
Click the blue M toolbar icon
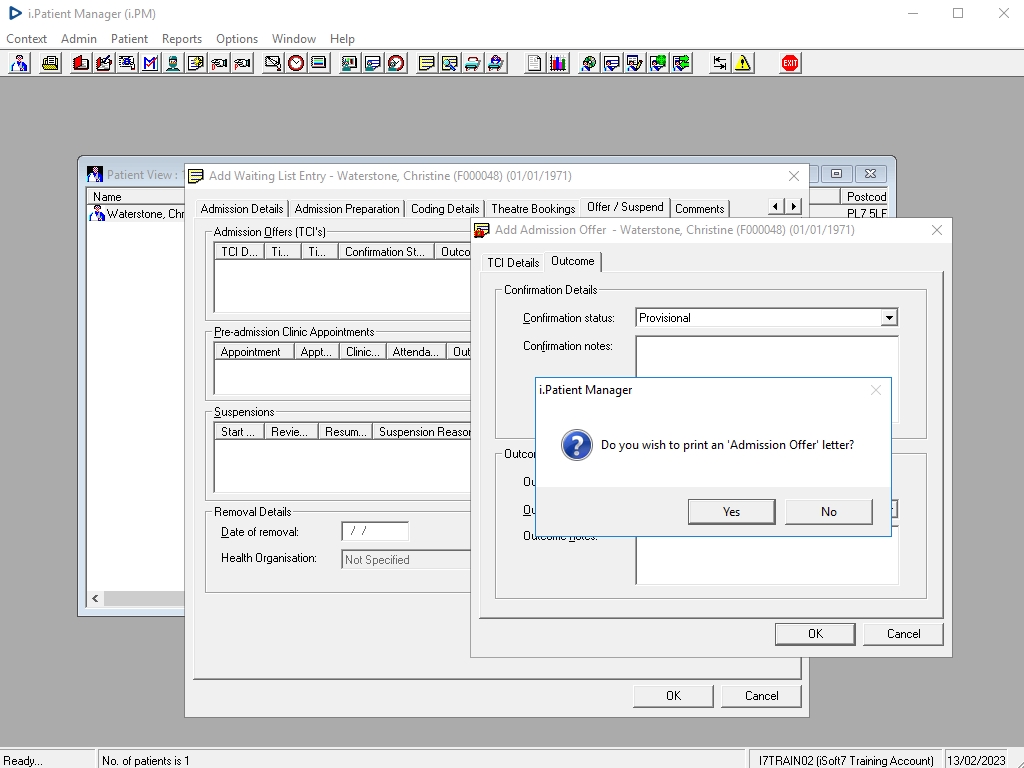(x=150, y=63)
